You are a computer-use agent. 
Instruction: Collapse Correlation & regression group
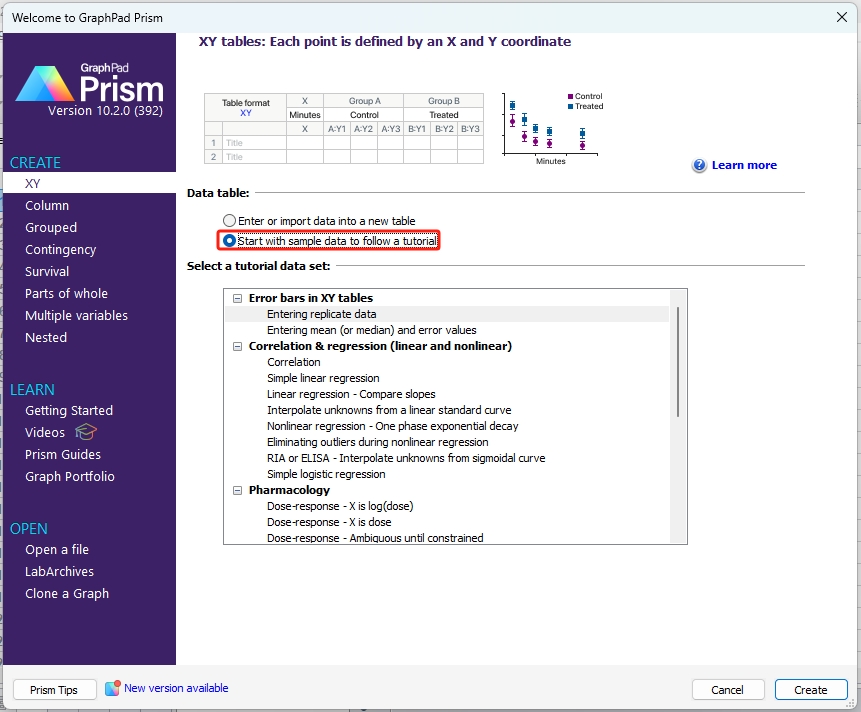[x=237, y=346]
